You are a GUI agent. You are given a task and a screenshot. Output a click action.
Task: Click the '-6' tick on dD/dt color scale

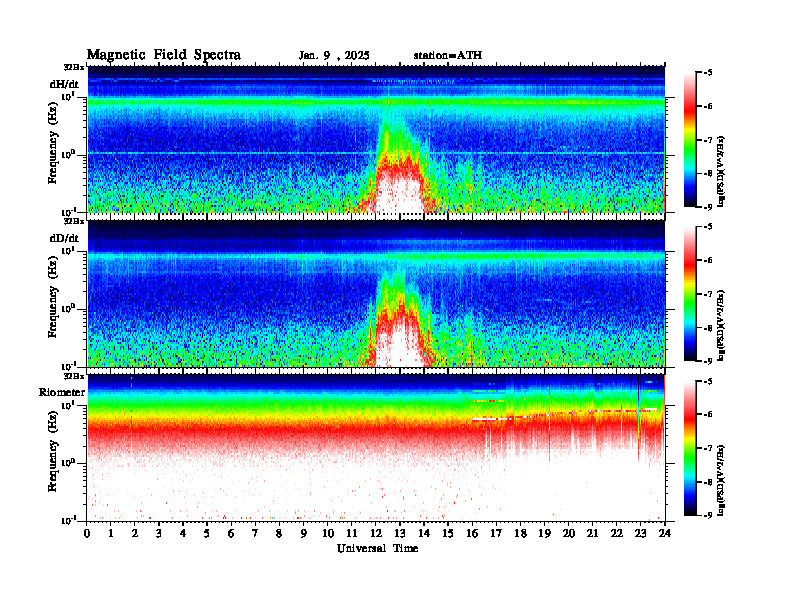coord(708,260)
